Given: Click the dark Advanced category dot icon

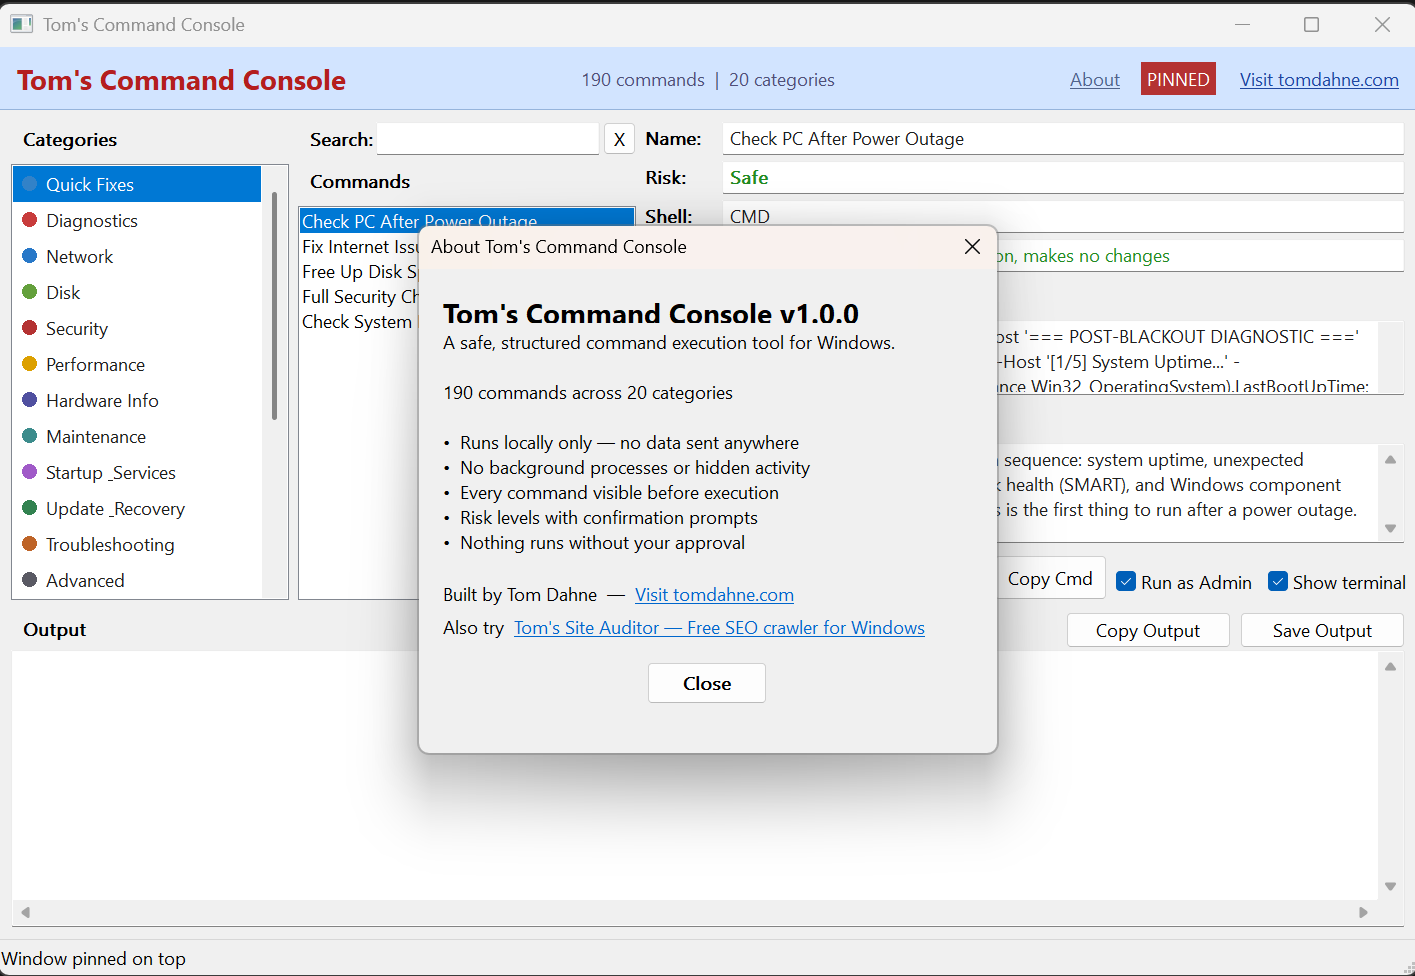Looking at the screenshot, I should click(31, 580).
